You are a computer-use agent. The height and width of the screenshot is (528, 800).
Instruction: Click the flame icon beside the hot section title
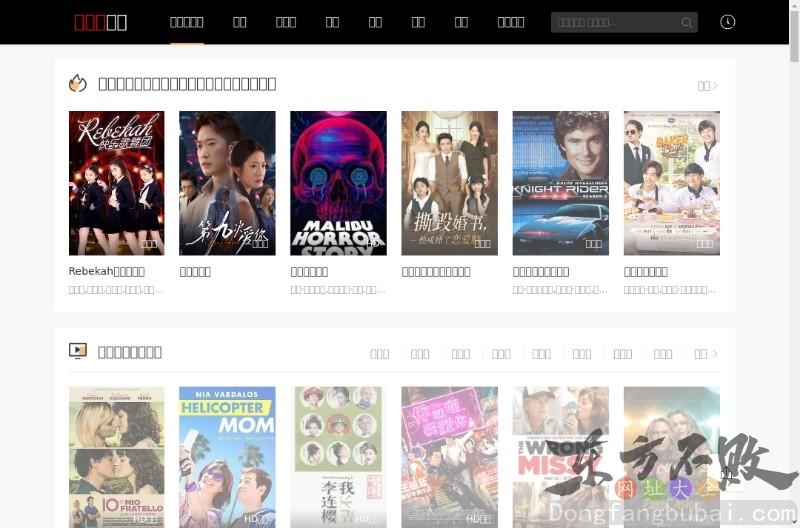(77, 83)
